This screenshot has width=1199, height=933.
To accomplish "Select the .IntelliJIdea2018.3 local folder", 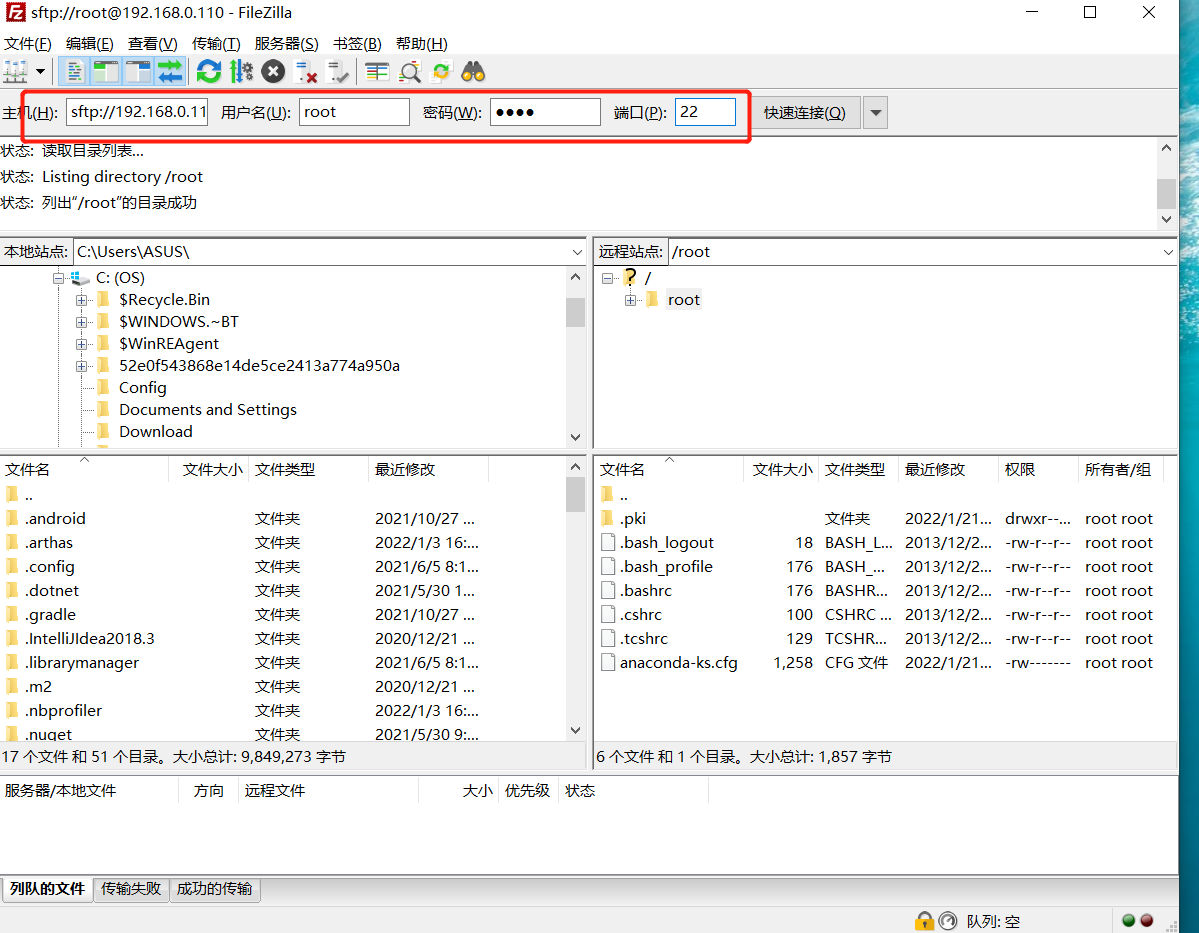I will [89, 639].
